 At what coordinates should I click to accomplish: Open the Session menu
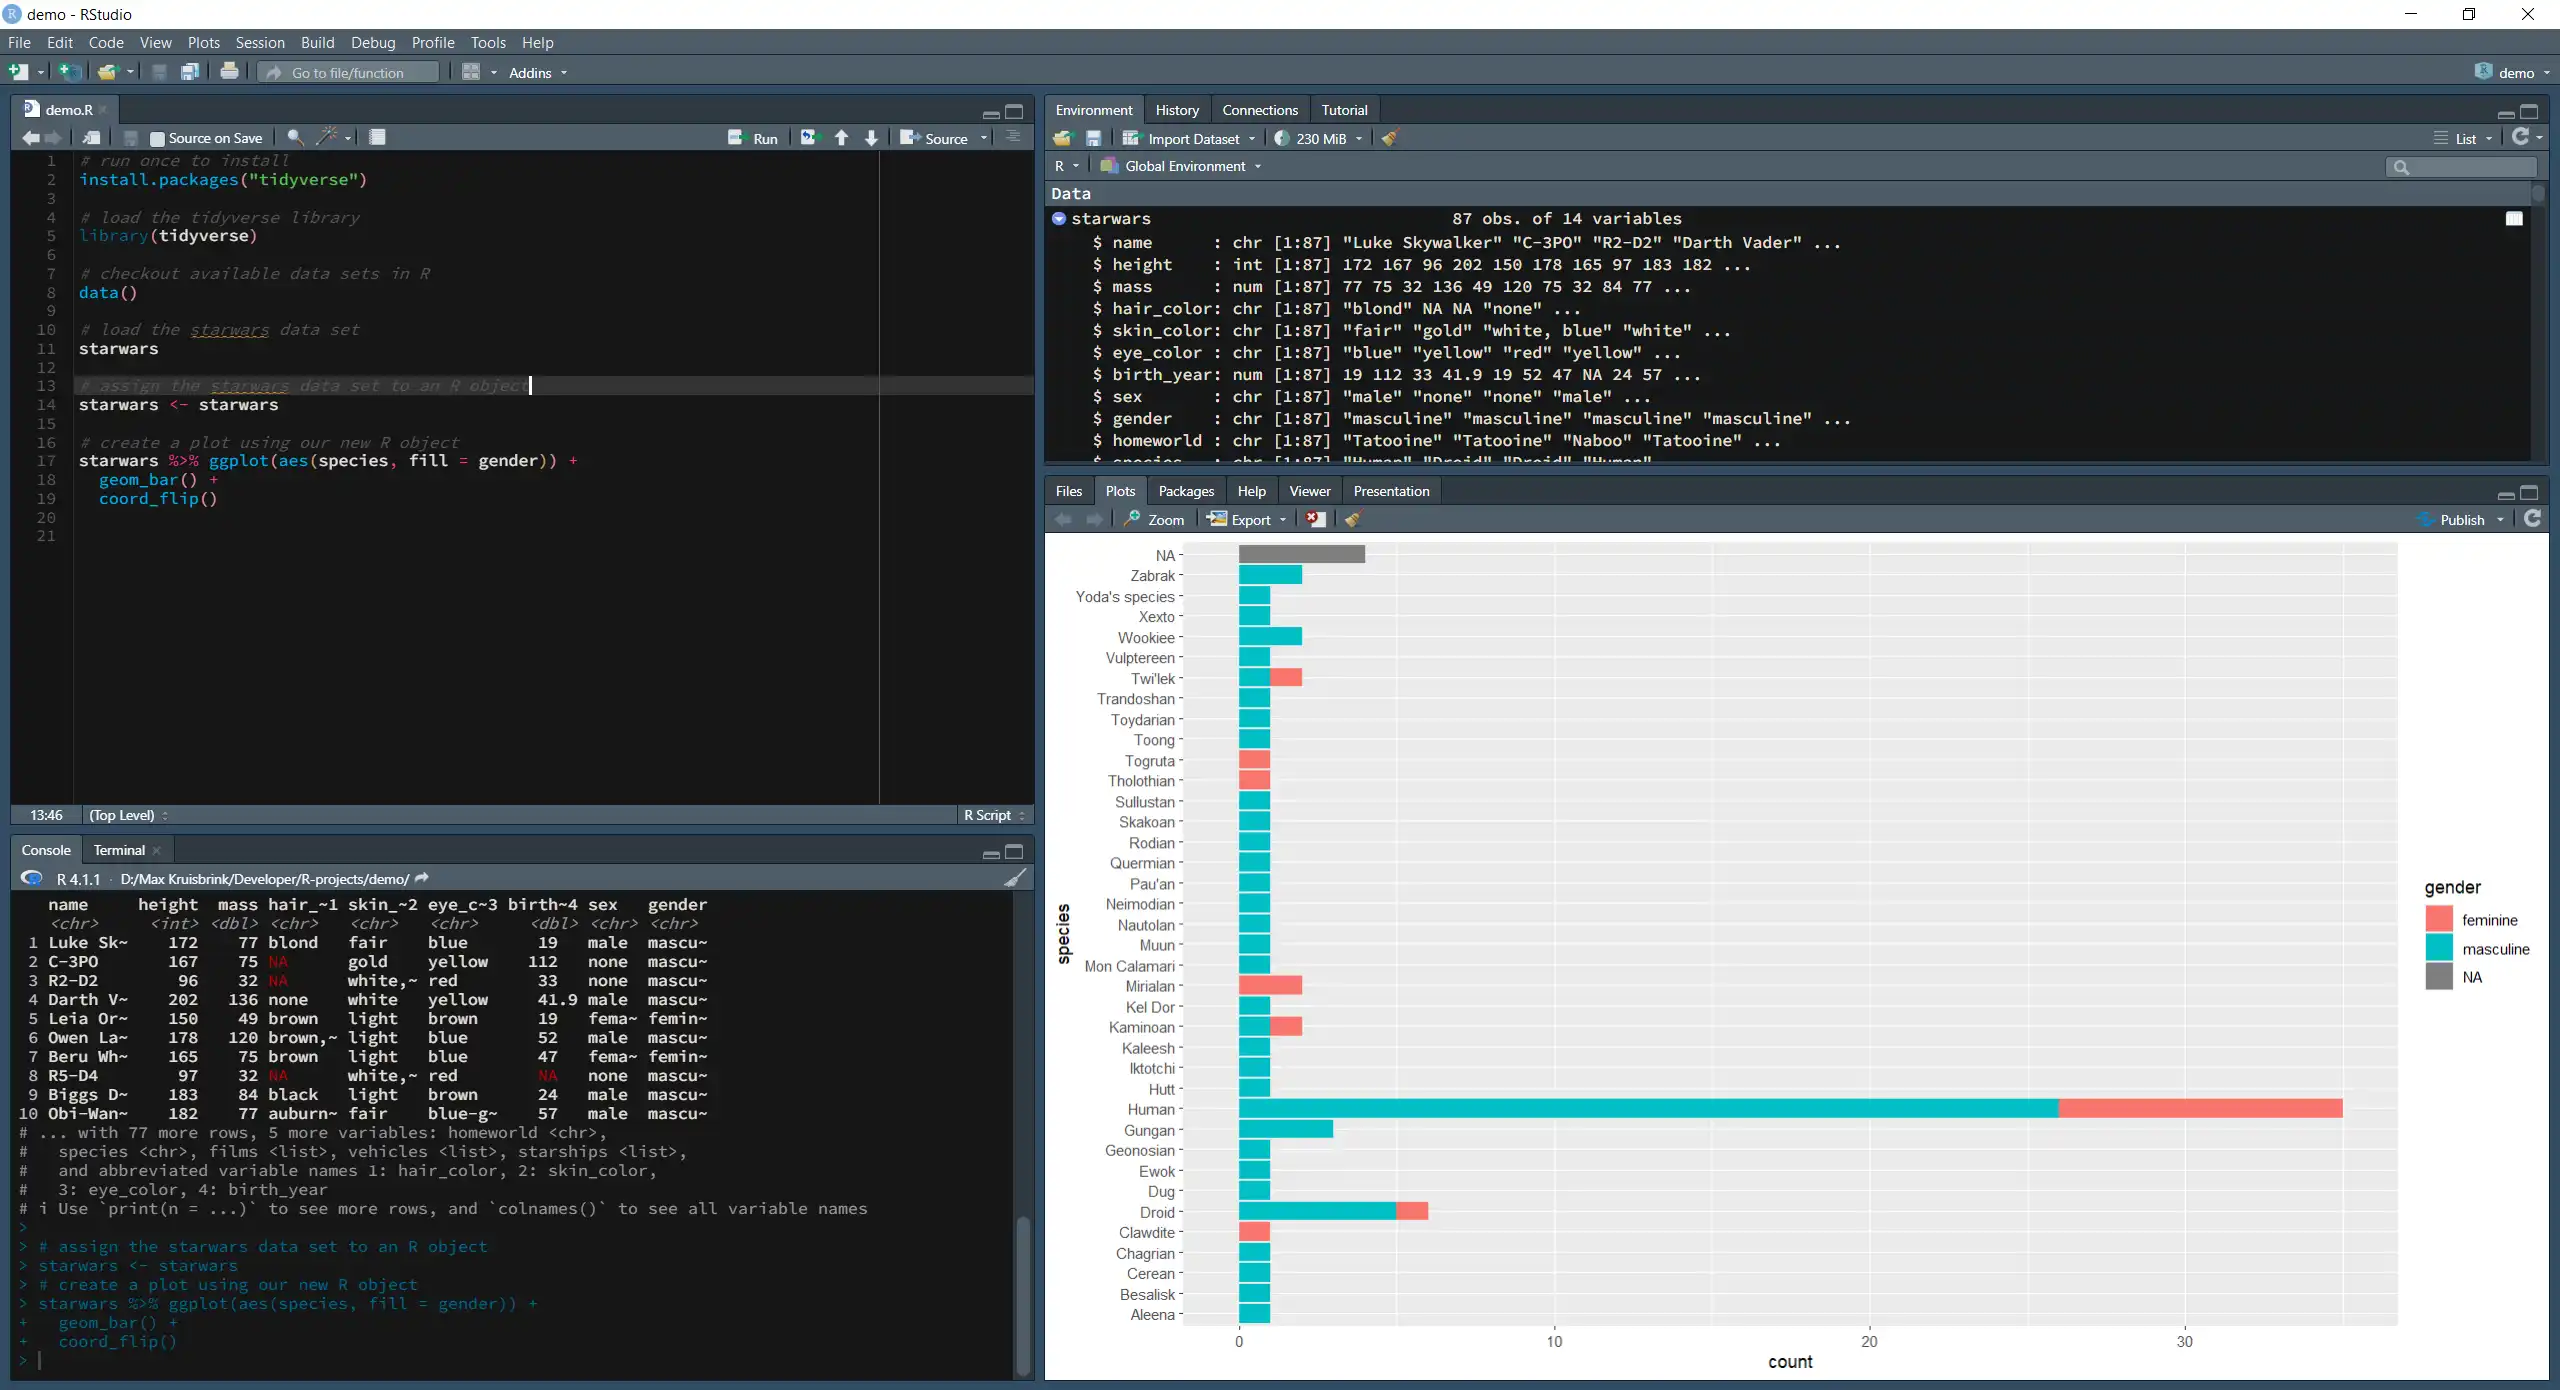[260, 42]
